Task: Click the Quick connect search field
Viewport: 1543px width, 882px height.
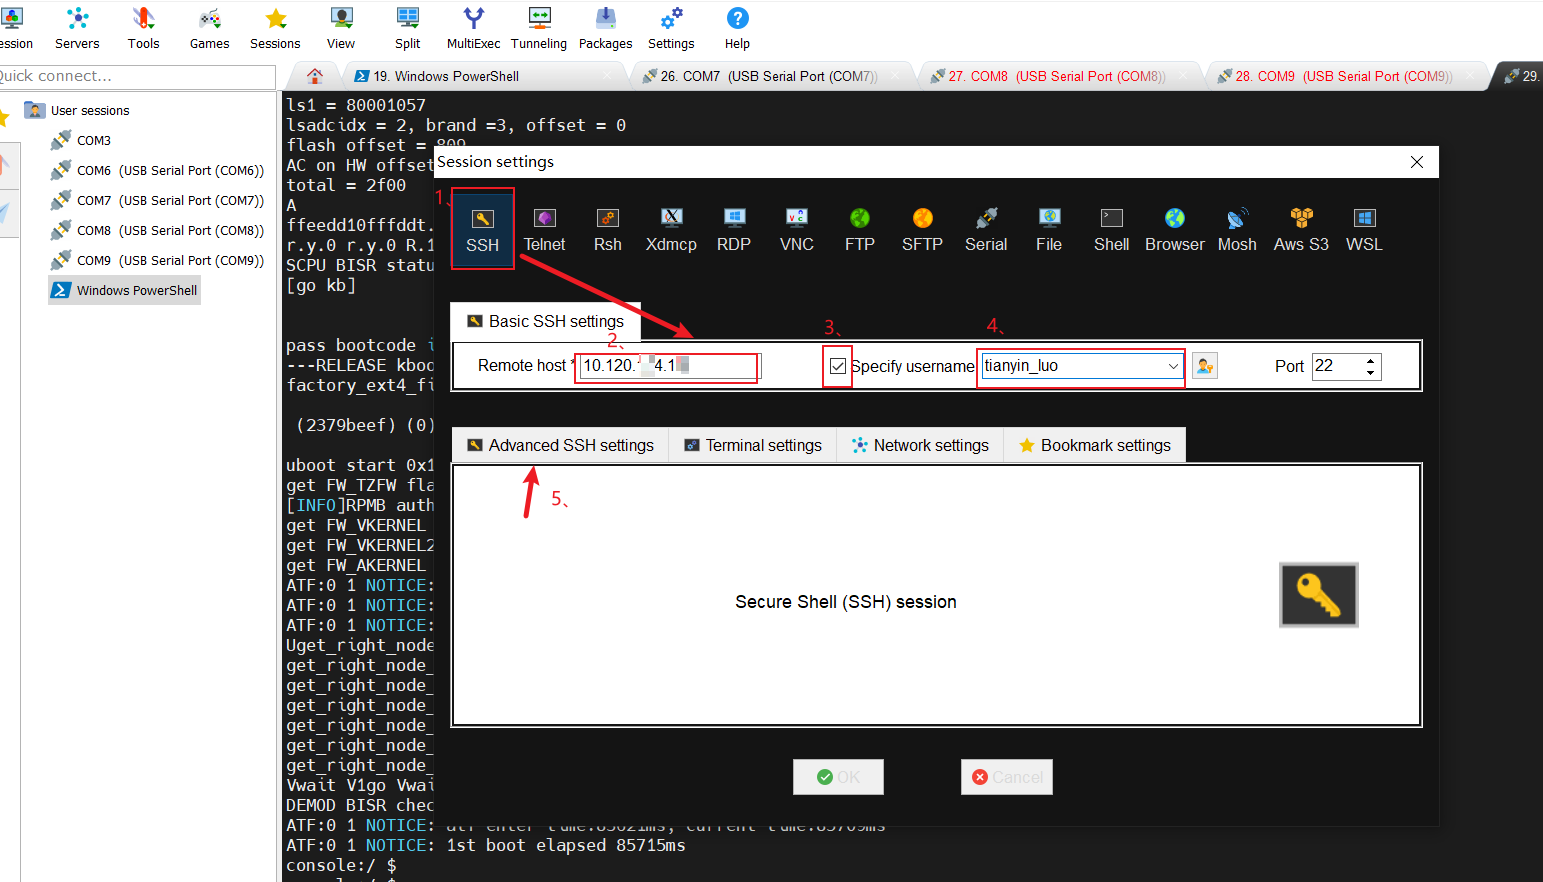Action: click(137, 76)
